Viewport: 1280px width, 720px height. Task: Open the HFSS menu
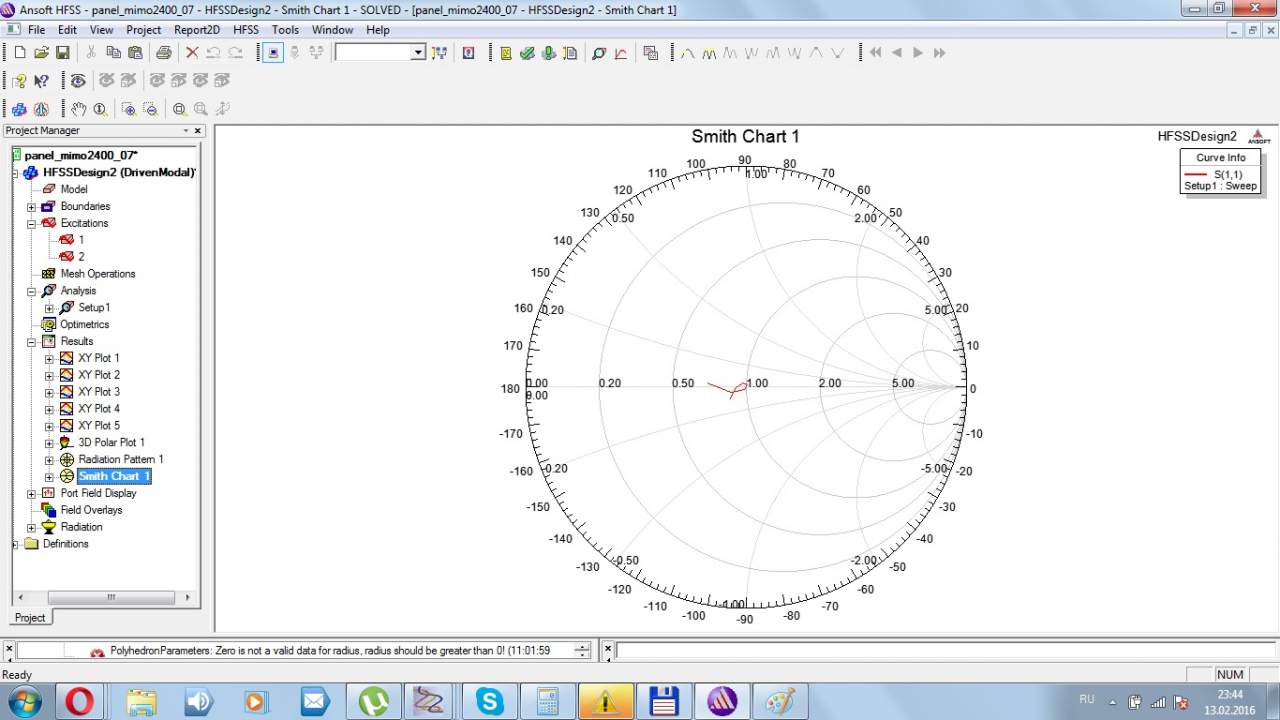coord(246,30)
